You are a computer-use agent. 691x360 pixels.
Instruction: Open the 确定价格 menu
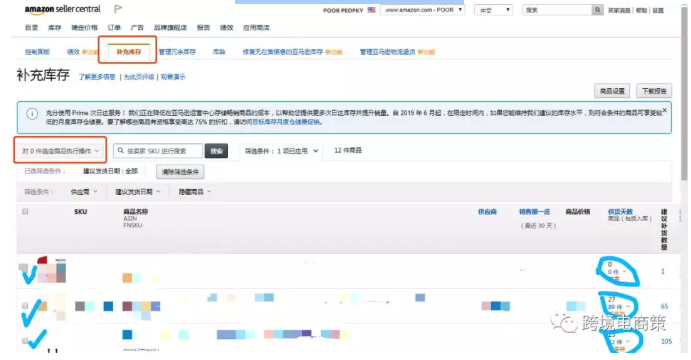84,27
